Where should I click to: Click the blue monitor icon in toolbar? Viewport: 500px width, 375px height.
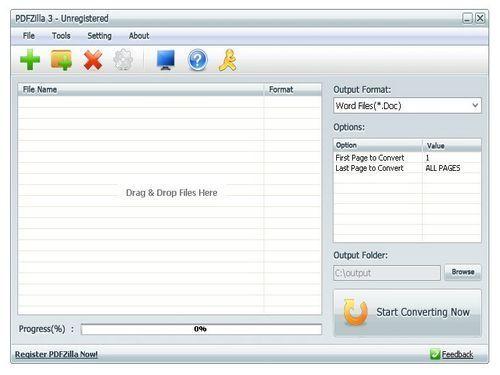[166, 60]
